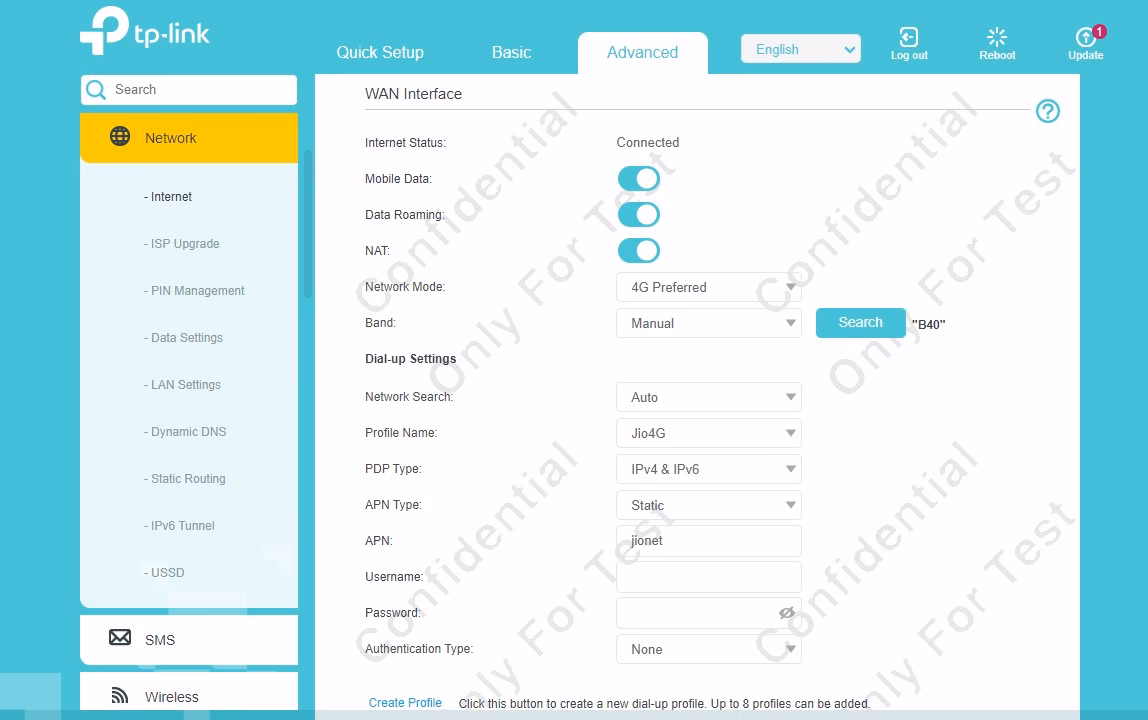Click the SMS envelope icon

point(120,637)
